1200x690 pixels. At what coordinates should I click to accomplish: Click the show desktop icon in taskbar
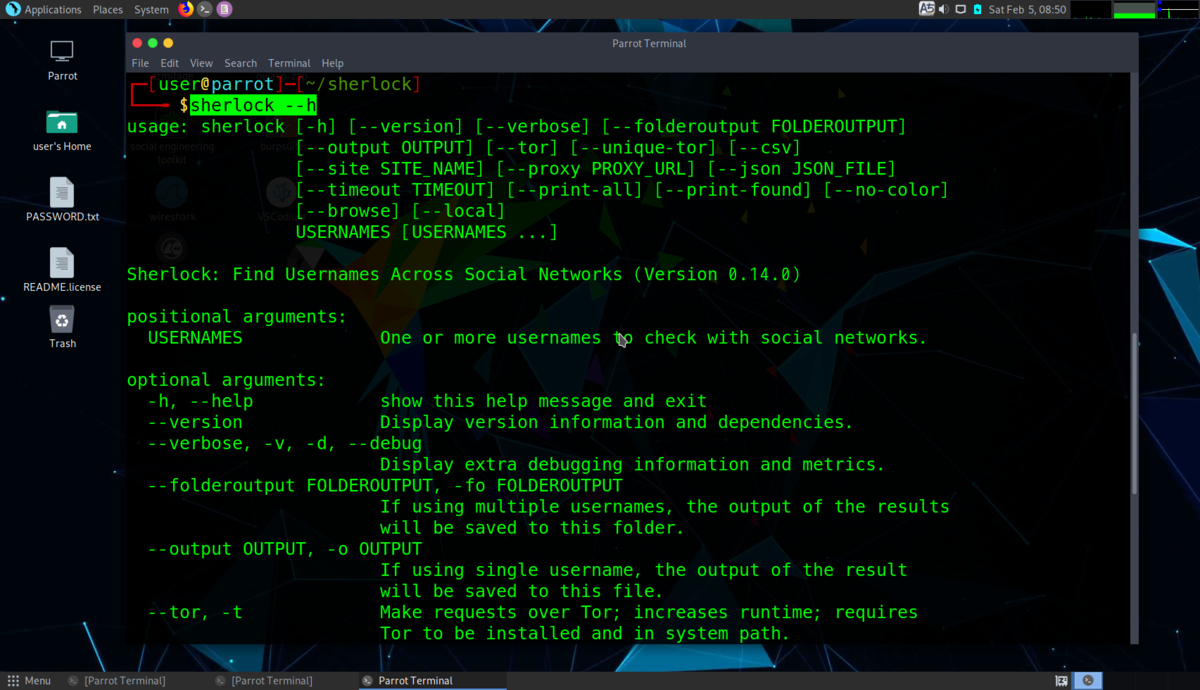point(1061,680)
